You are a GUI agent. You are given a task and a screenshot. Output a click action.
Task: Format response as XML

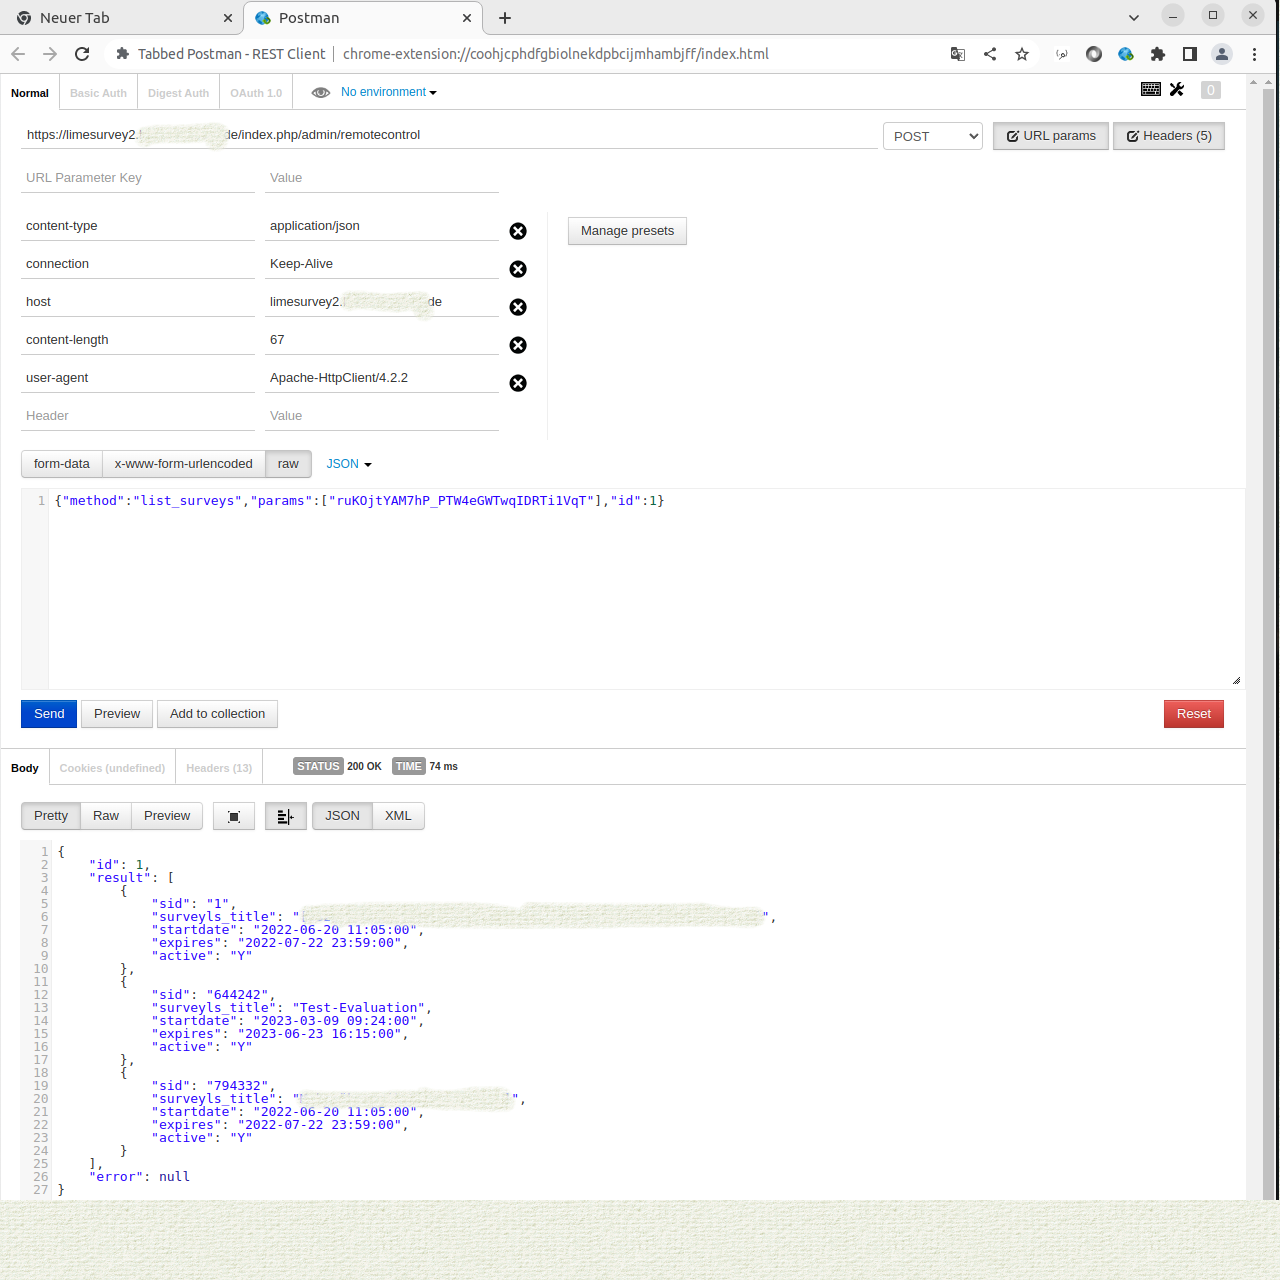[398, 816]
